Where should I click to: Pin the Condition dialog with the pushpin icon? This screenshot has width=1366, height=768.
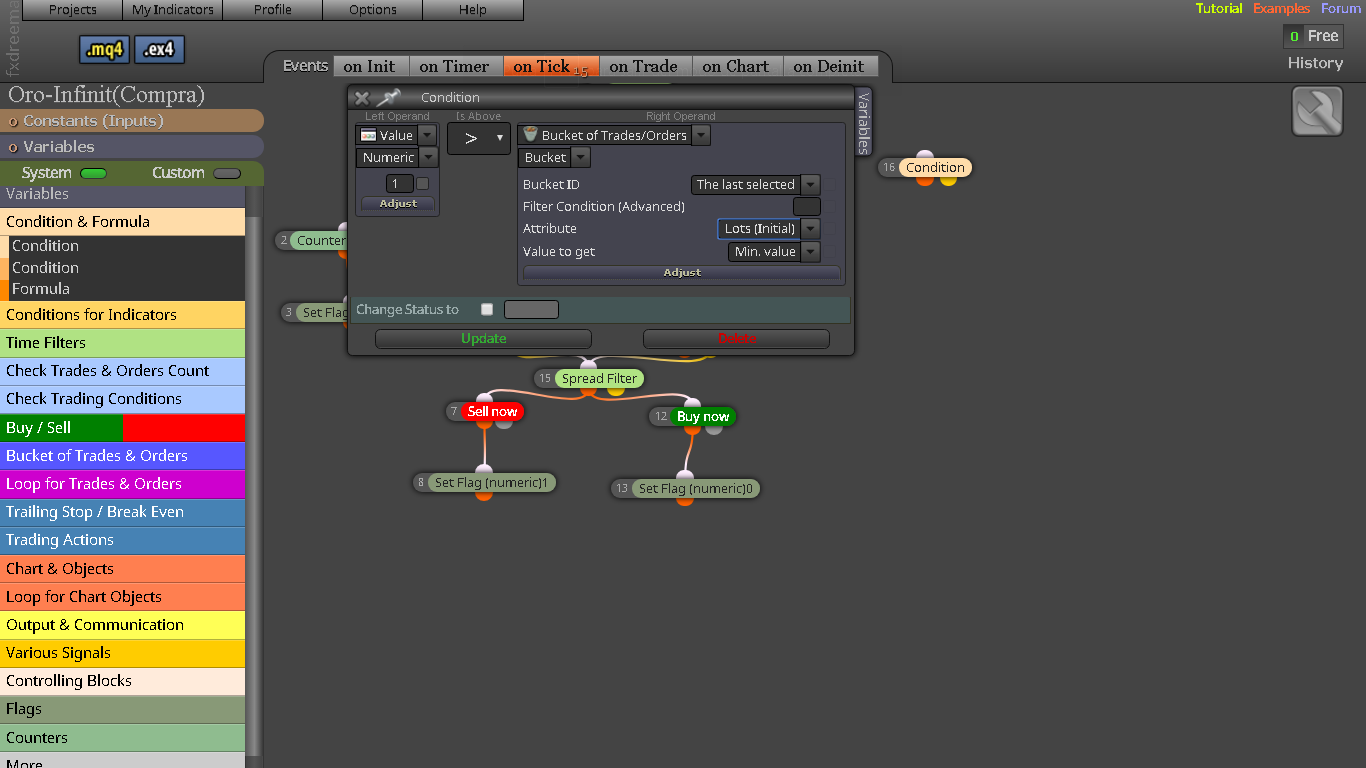(388, 97)
